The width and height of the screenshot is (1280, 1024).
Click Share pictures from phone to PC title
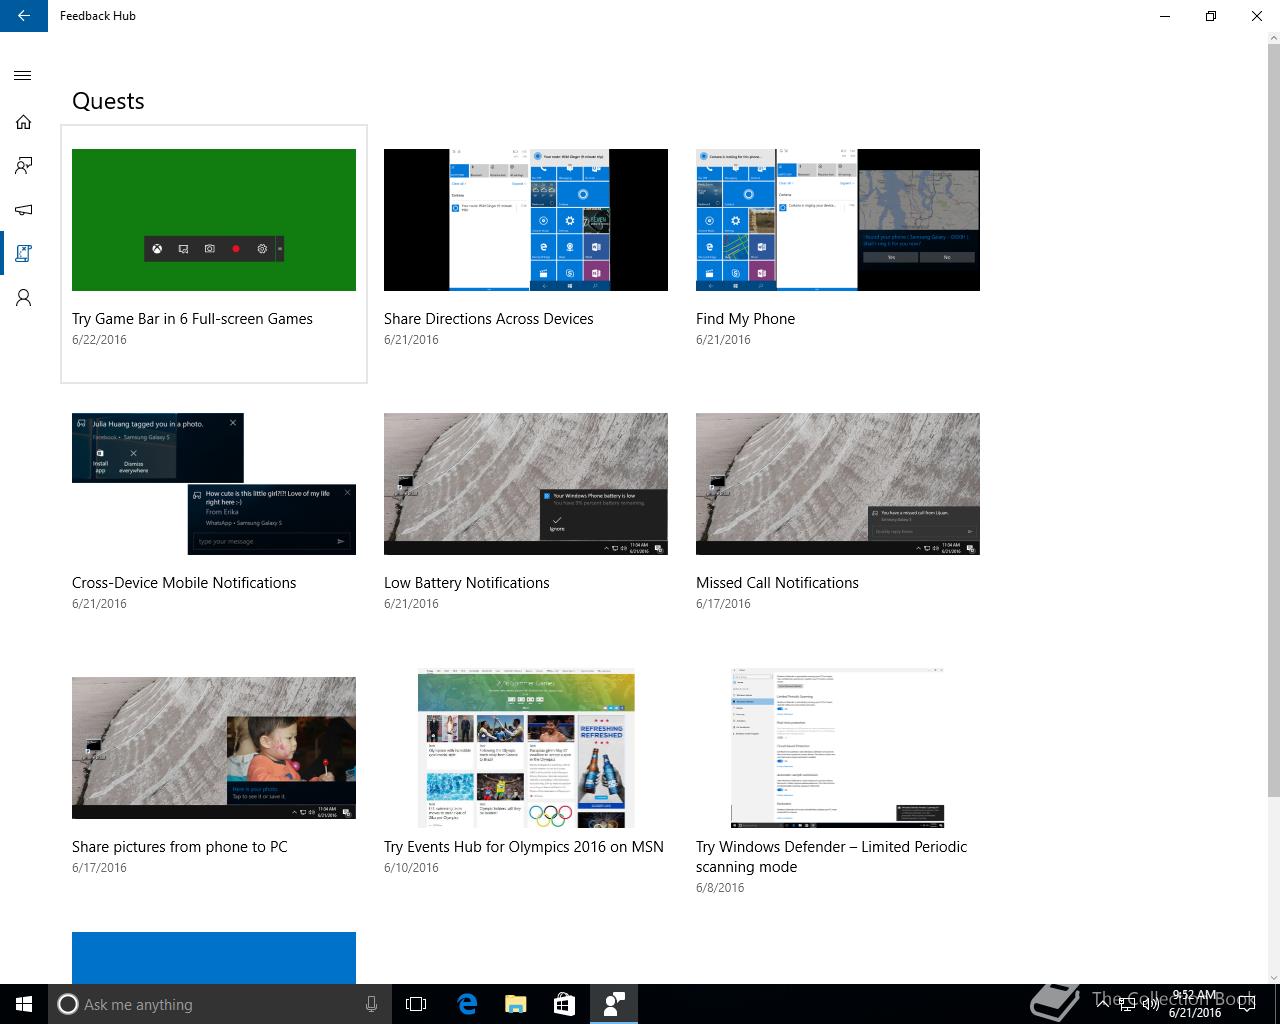coord(179,847)
